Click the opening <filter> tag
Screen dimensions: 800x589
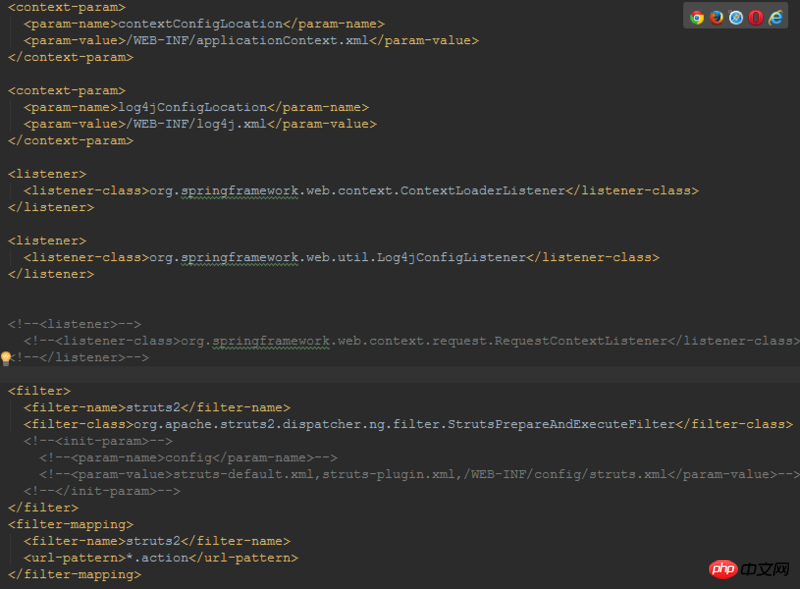click(x=39, y=391)
